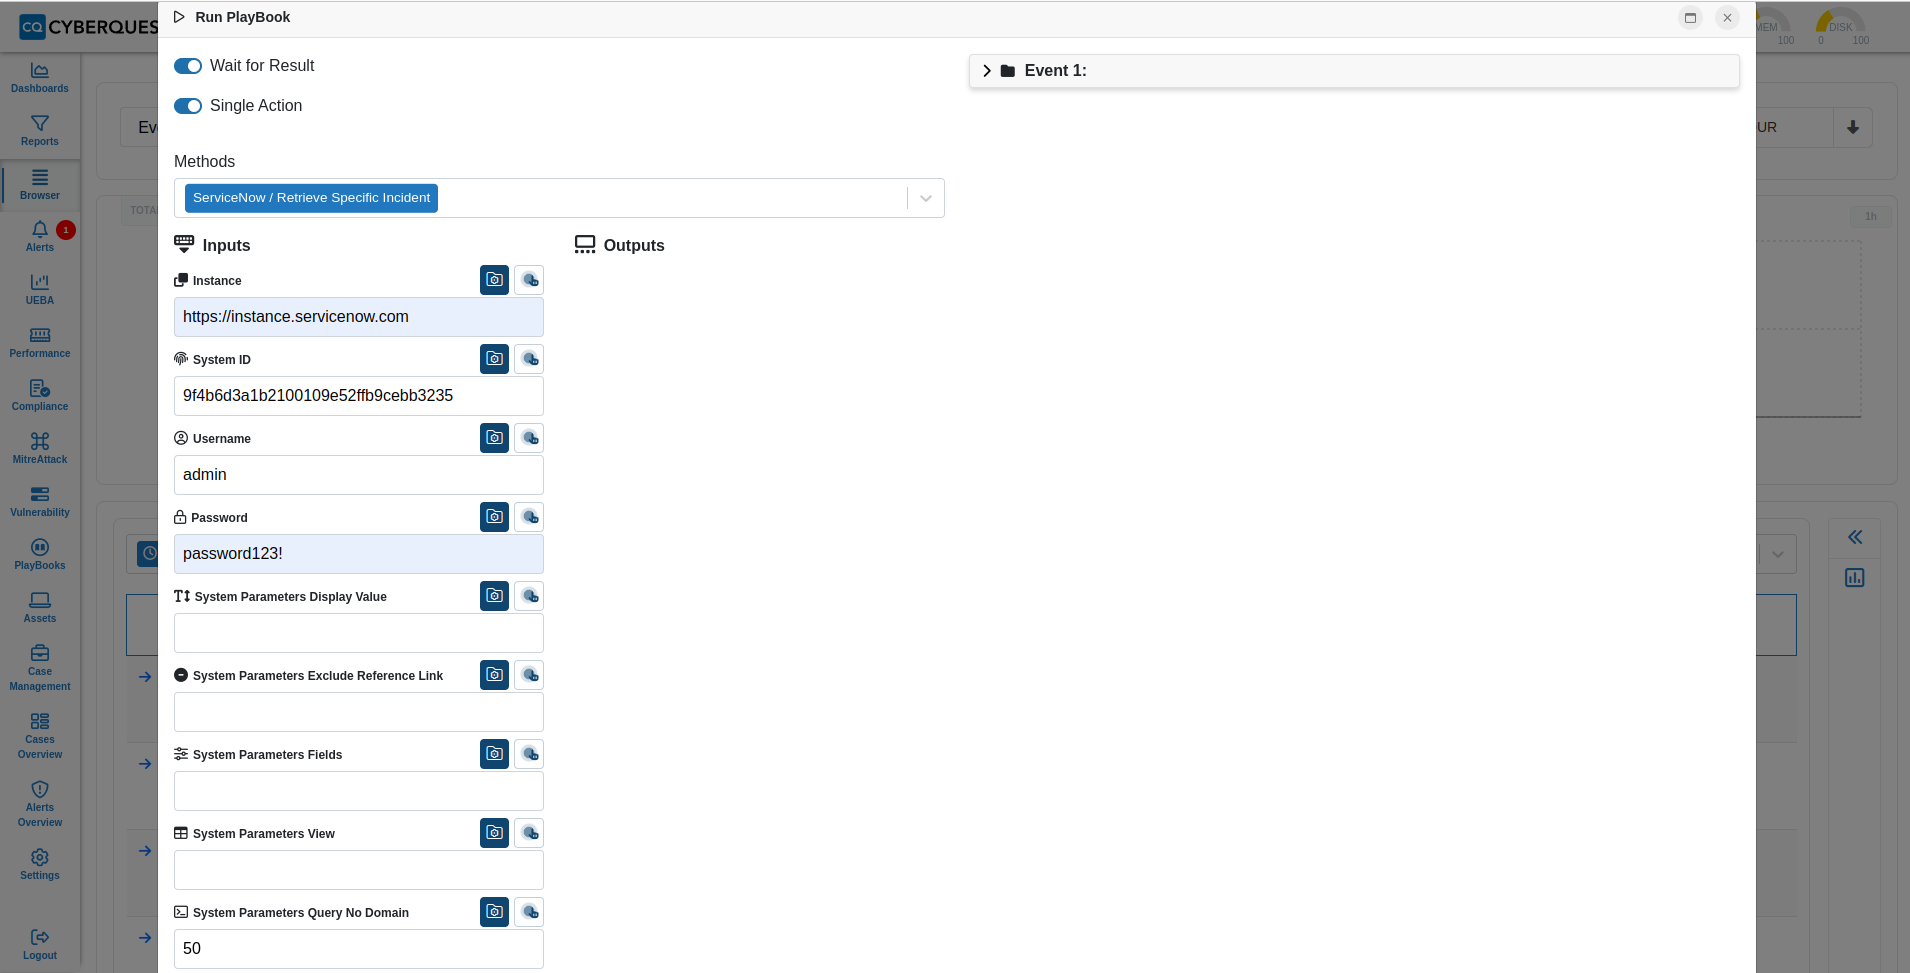
Task: Click the Instance URL input field
Action: [359, 317]
